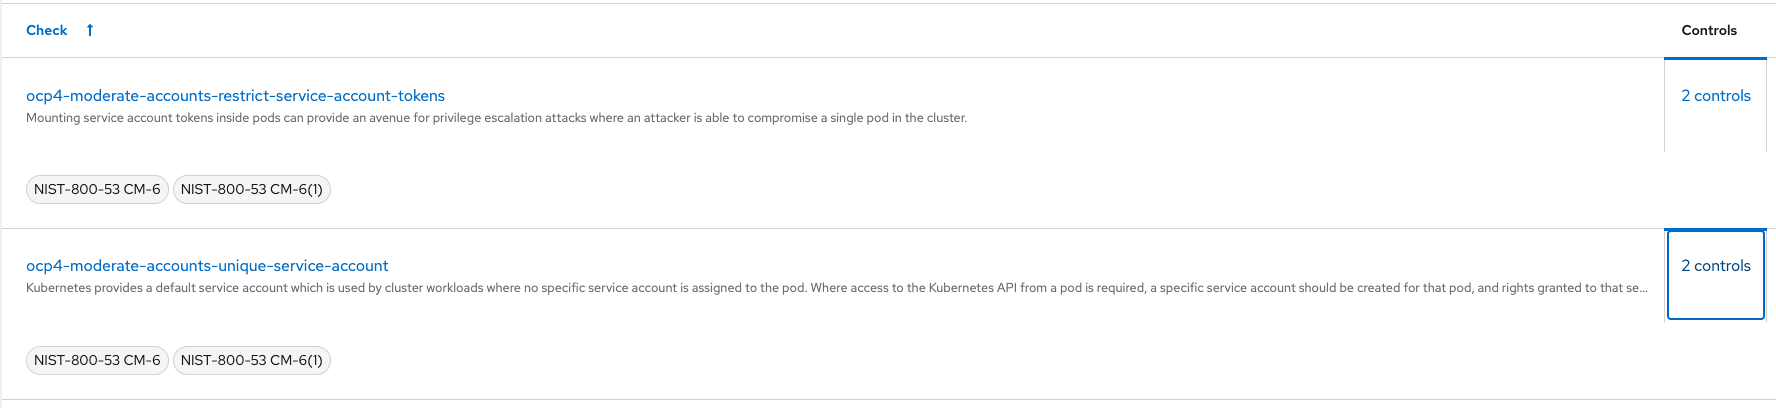Image resolution: width=1776 pixels, height=408 pixels.
Task: Open the ocp4-moderate-accounts-unique-service-account check
Action: point(207,266)
